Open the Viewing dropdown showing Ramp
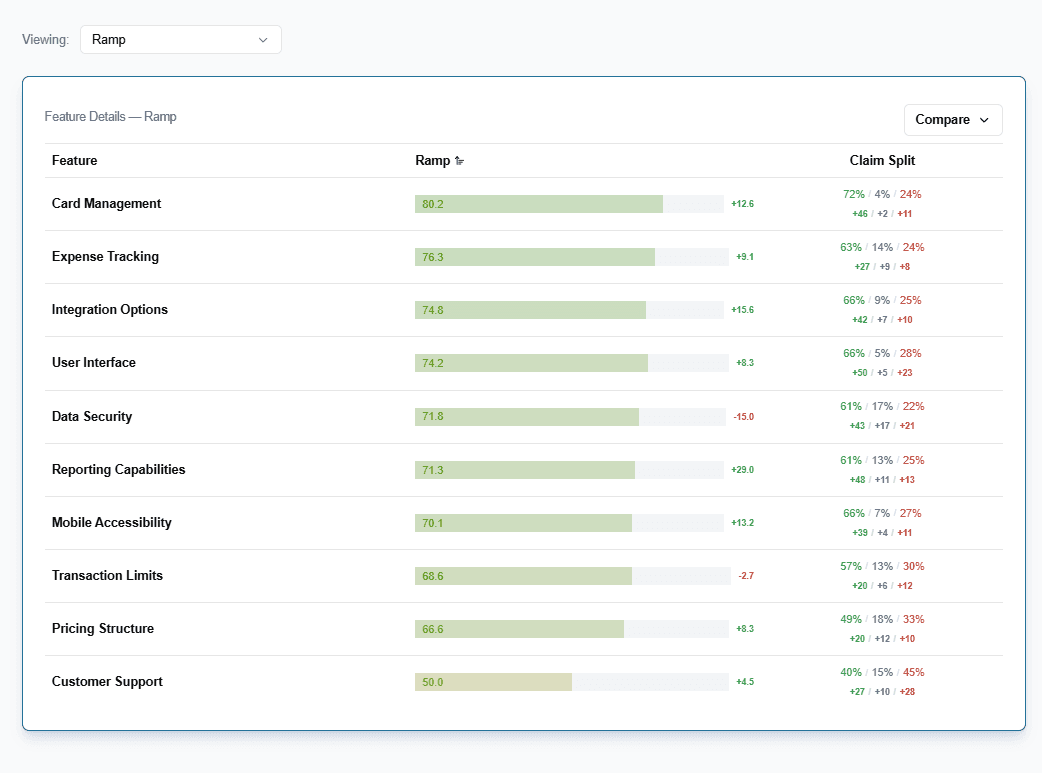This screenshot has height=773, width=1042. pos(181,40)
